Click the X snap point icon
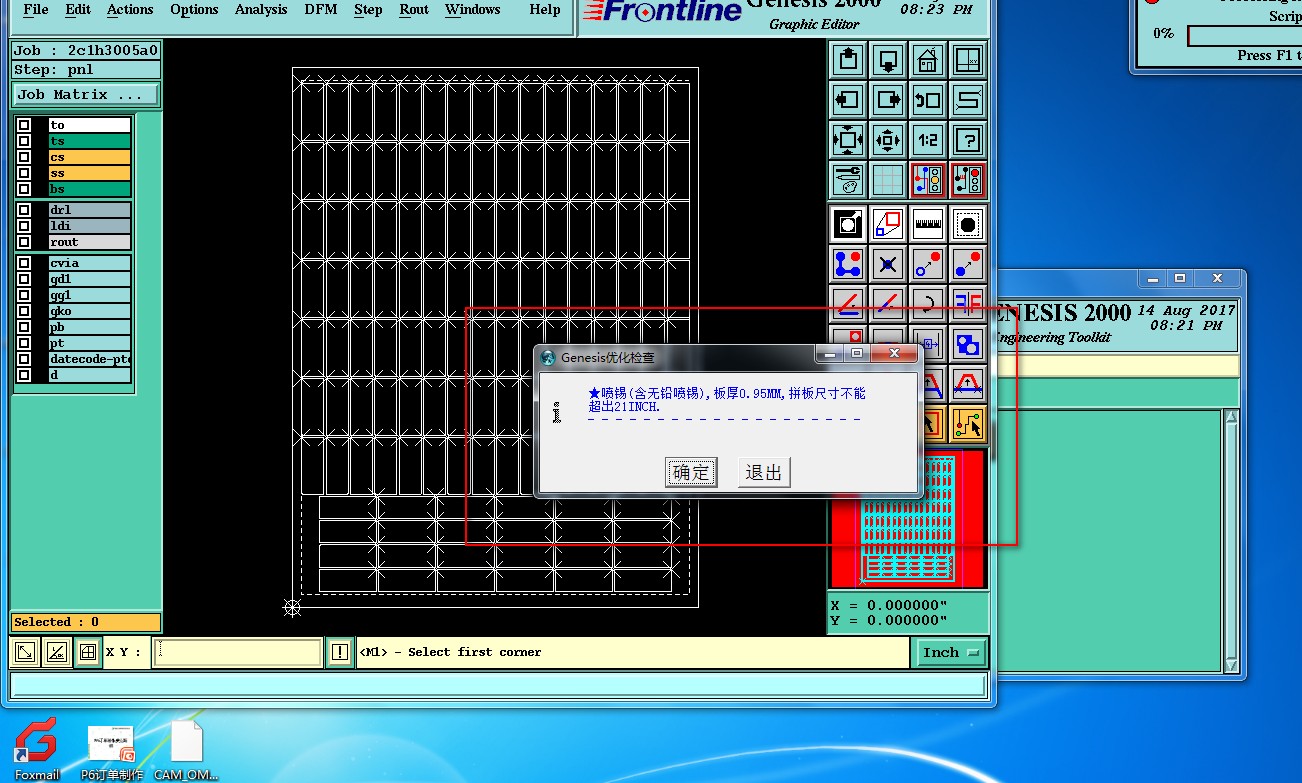1302x783 pixels. tap(888, 264)
